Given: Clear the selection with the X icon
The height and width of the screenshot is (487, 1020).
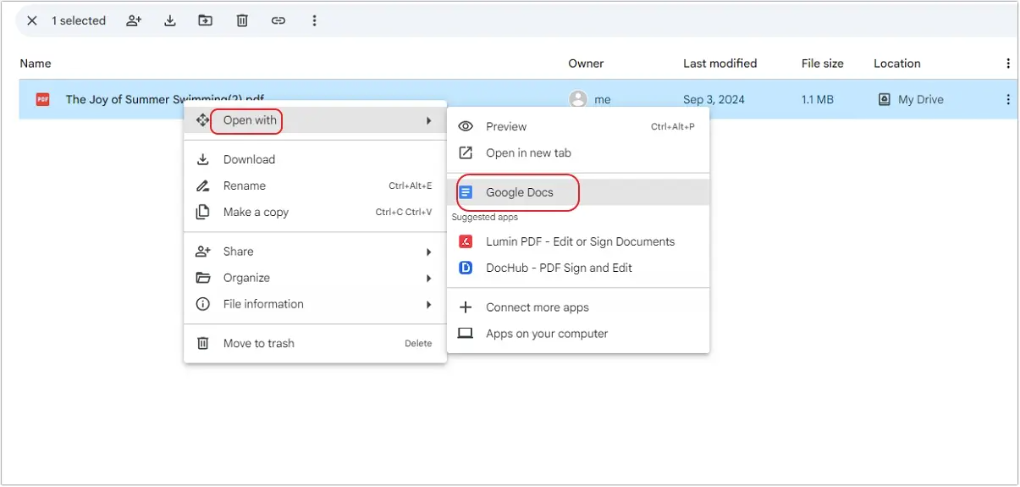Looking at the screenshot, I should [32, 21].
